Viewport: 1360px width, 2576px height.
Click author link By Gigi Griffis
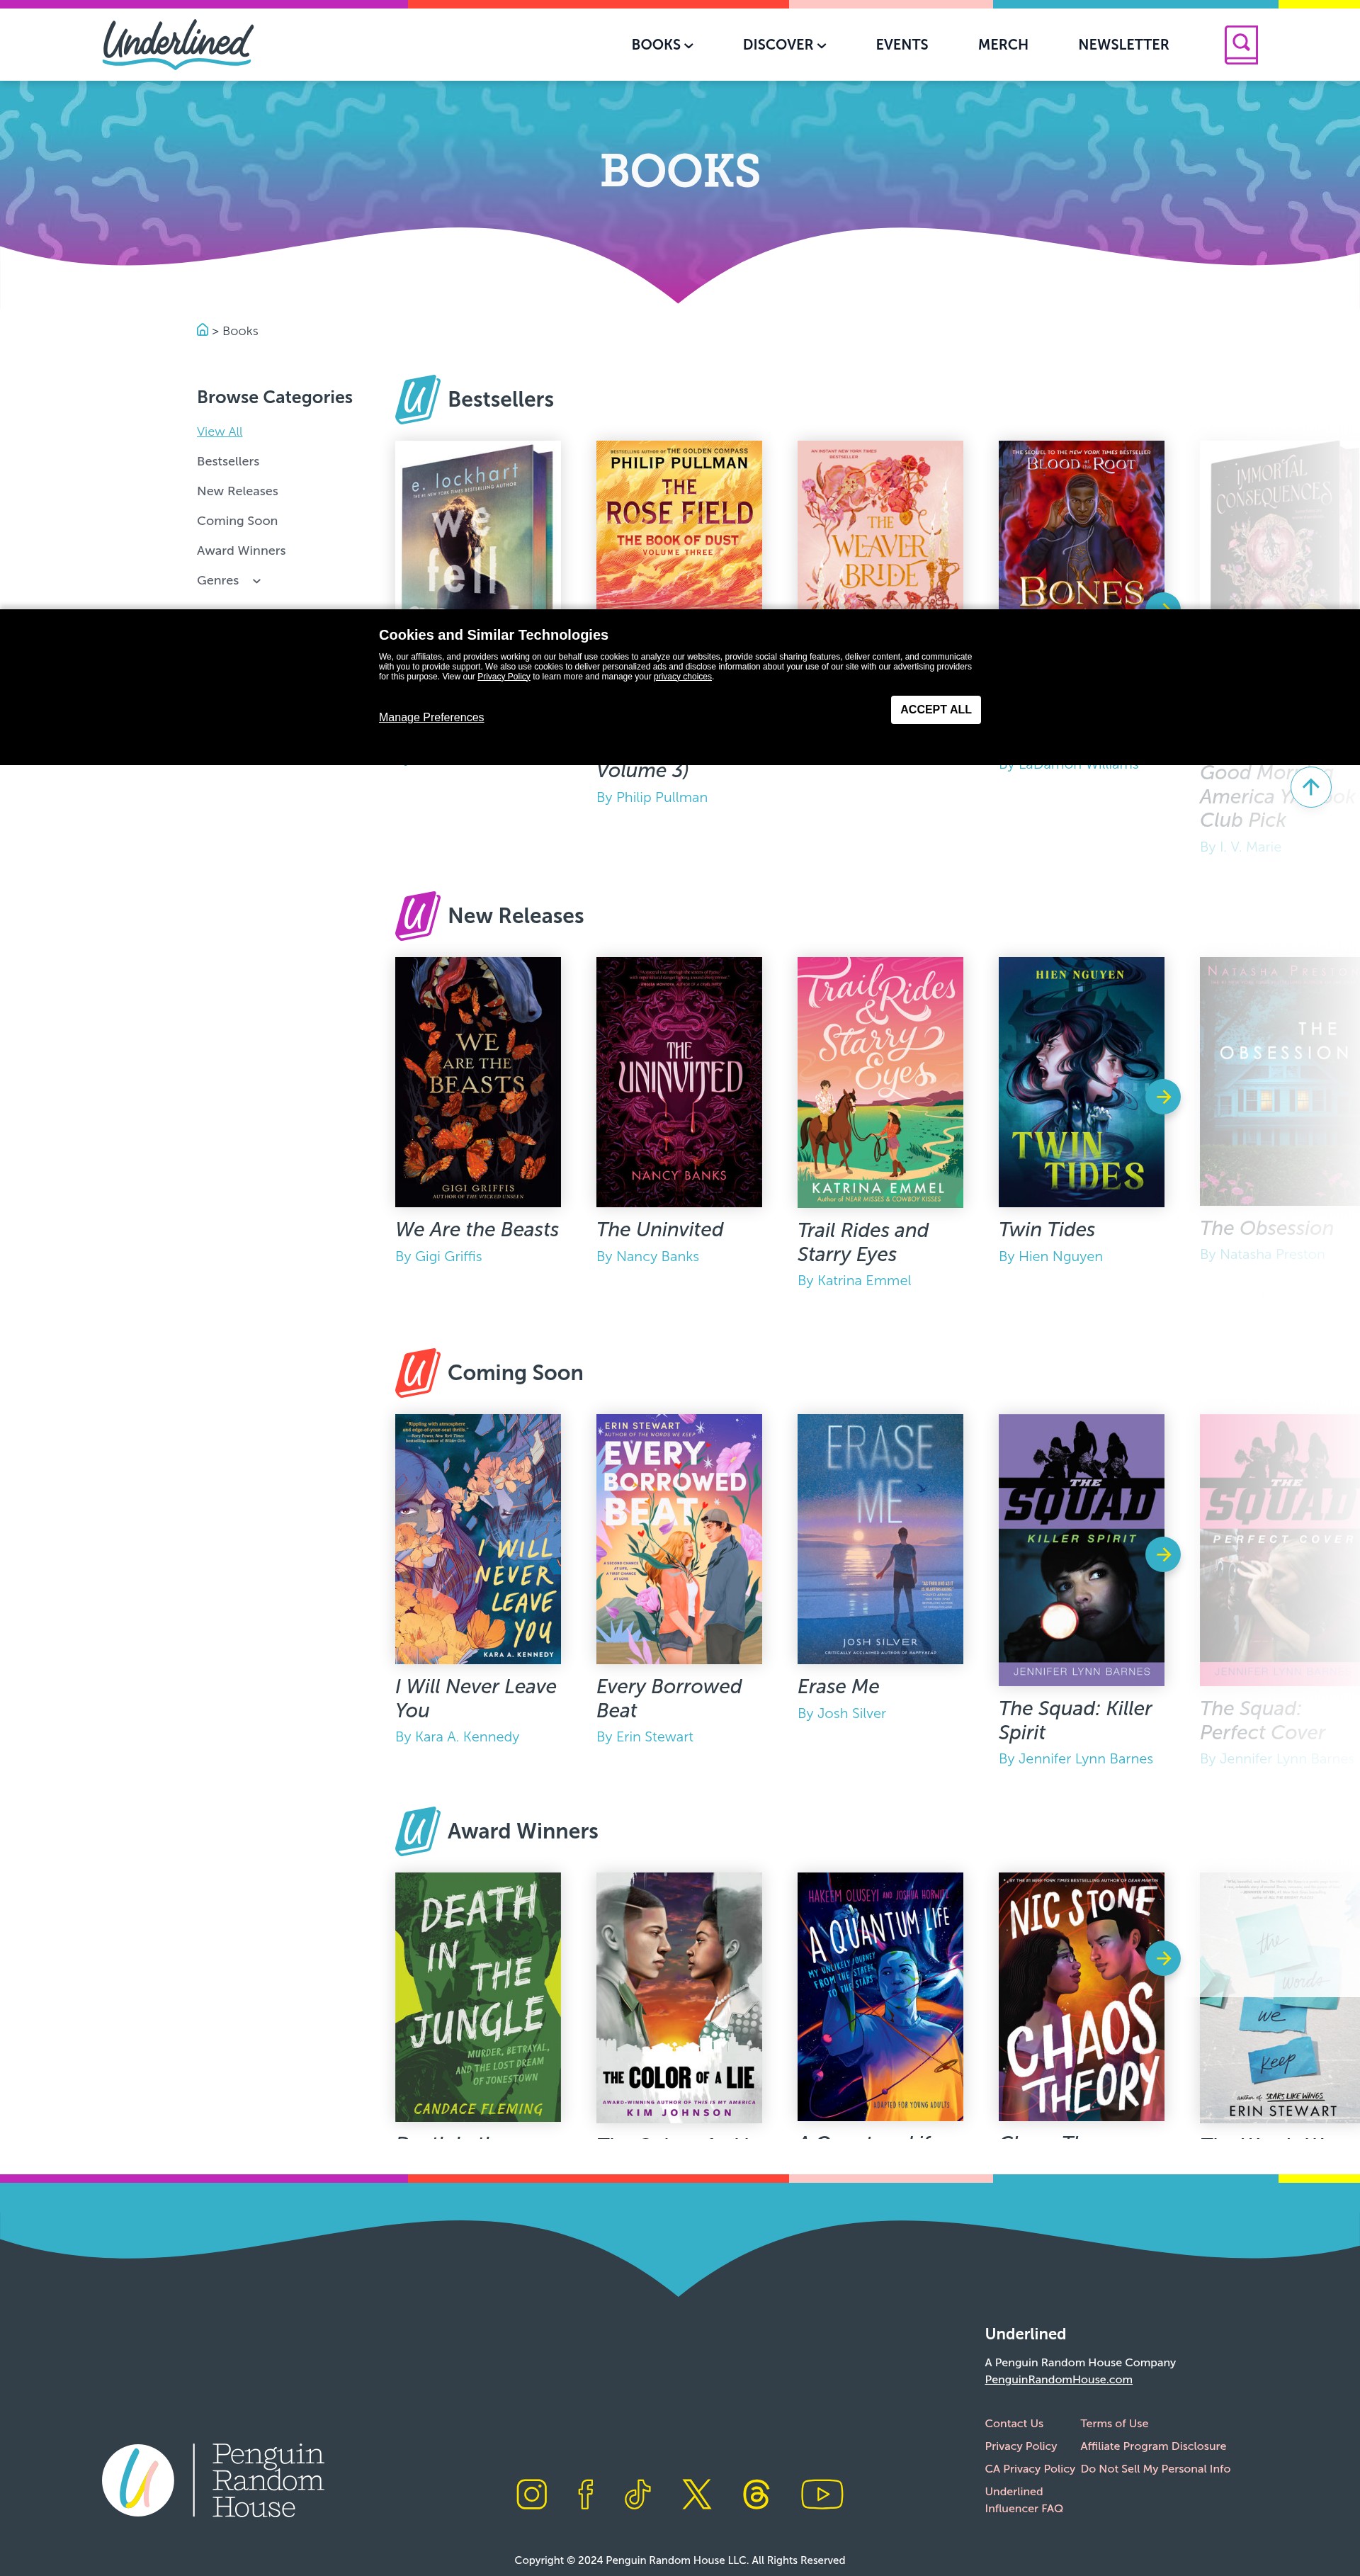[438, 1256]
